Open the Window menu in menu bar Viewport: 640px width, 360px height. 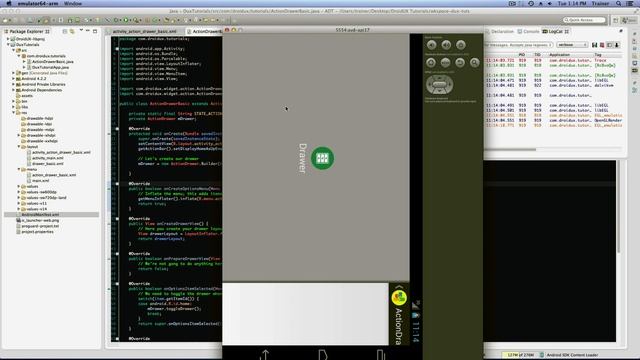(73, 3)
